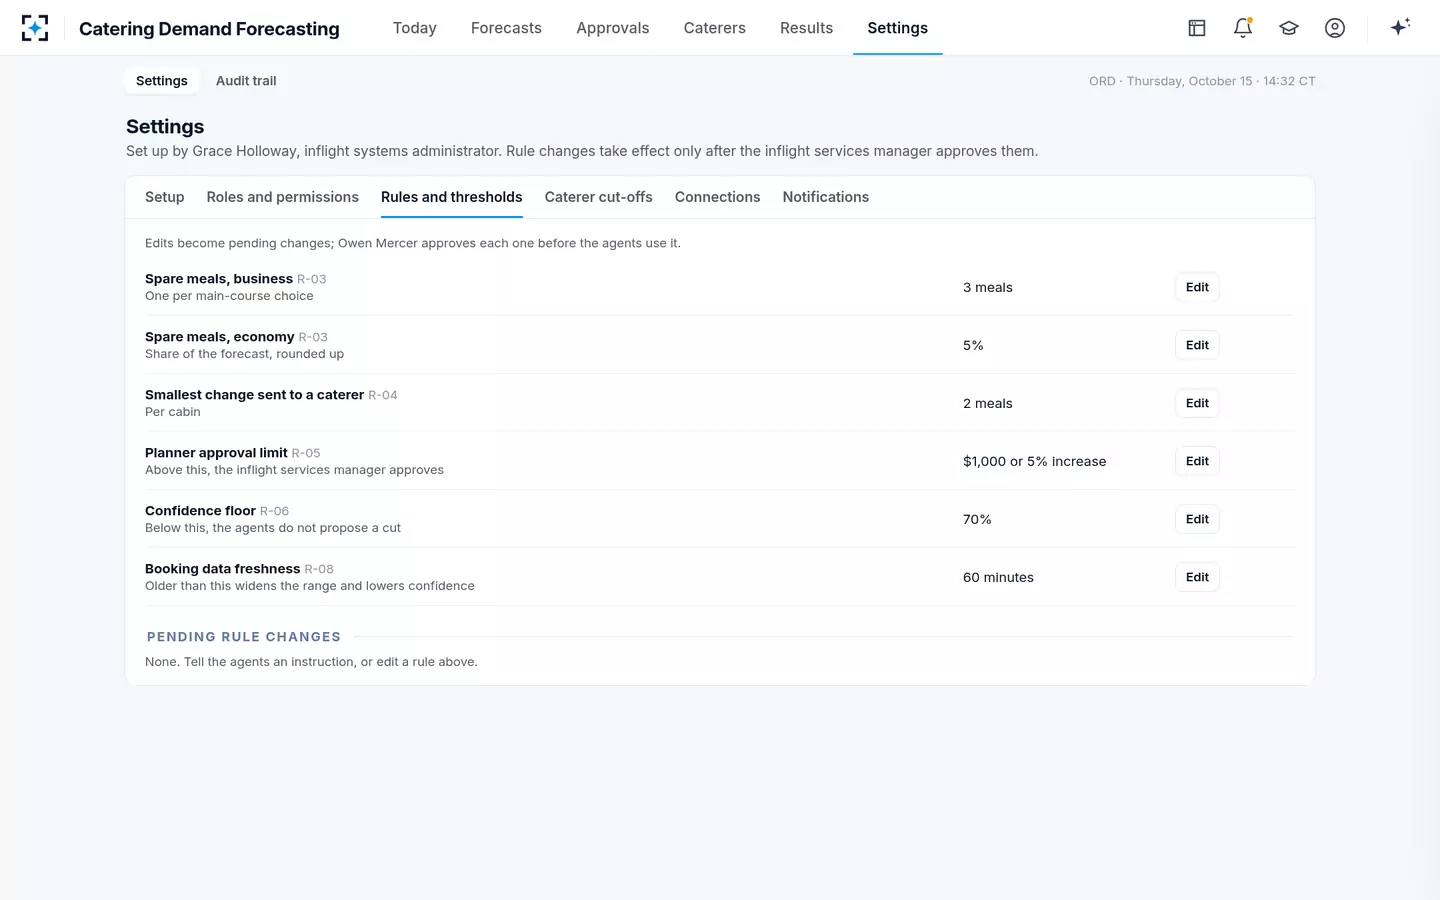The width and height of the screenshot is (1440, 900).
Task: Open the Caterer cut-offs tab
Action: (x=599, y=197)
